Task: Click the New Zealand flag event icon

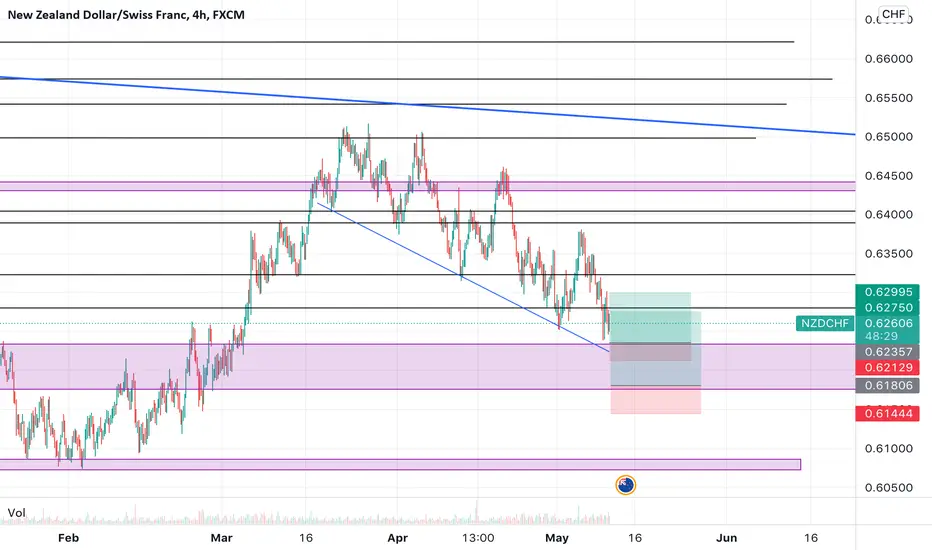Action: coord(625,485)
